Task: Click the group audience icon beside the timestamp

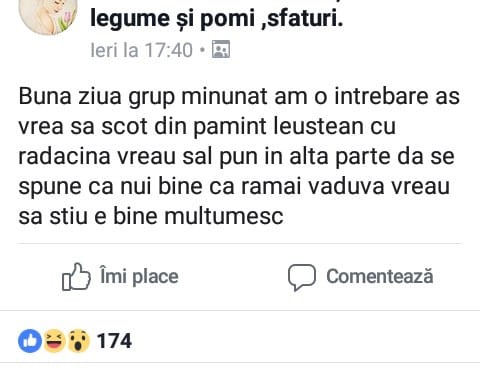Action: pyautogui.click(x=221, y=49)
